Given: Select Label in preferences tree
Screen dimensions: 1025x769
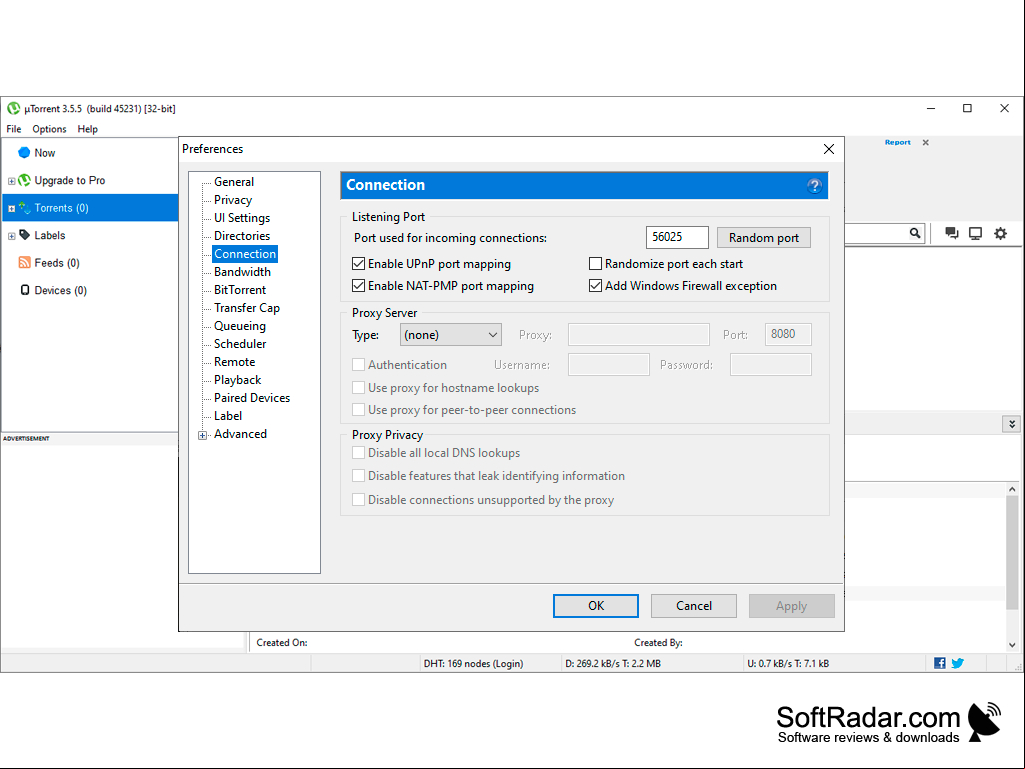Looking at the screenshot, I should tap(228, 415).
